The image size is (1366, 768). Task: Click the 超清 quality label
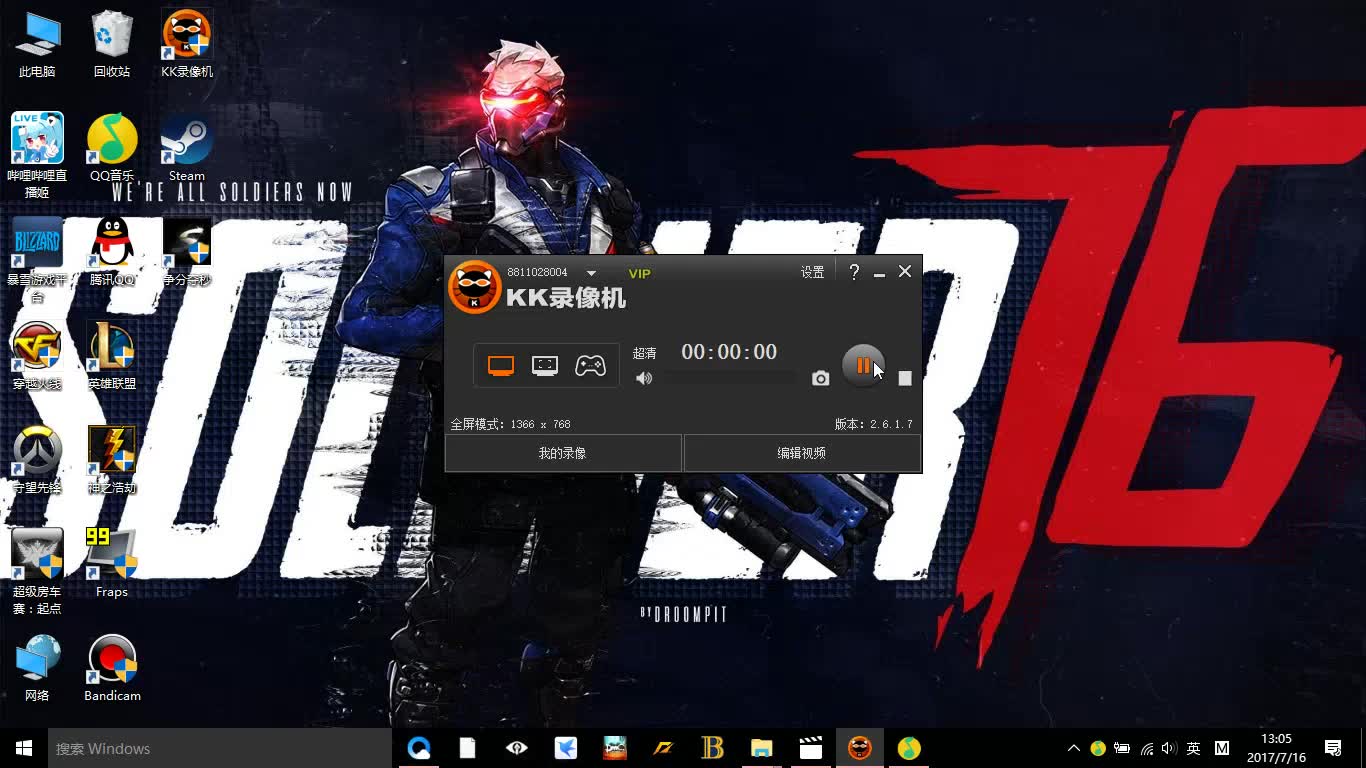tap(645, 353)
